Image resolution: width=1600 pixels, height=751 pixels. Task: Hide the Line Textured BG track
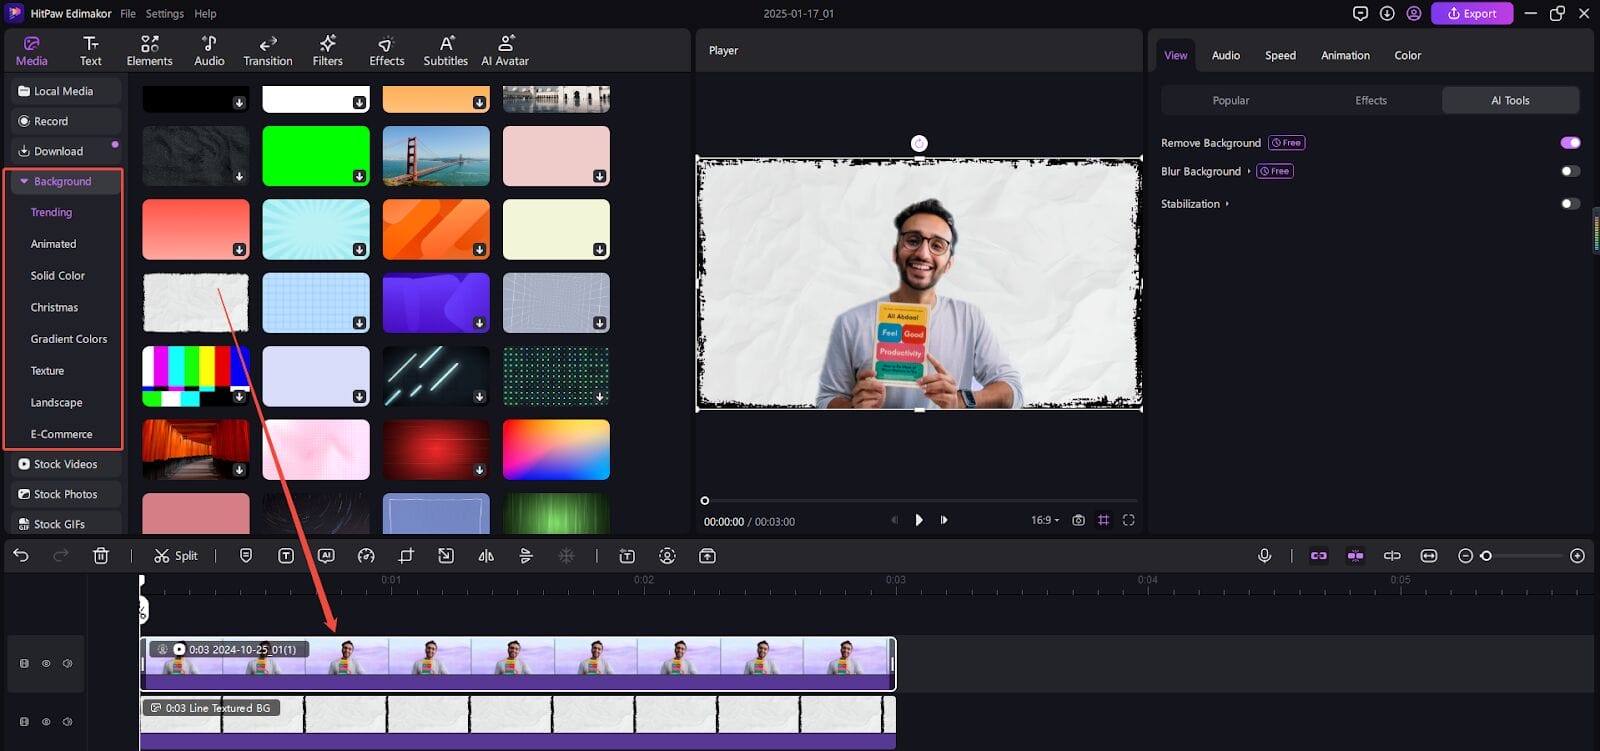[x=46, y=721]
